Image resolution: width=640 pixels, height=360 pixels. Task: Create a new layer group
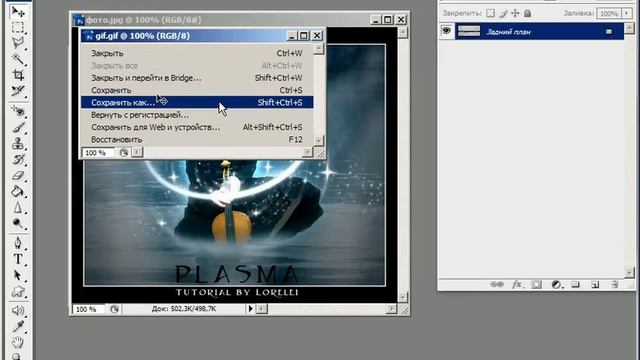click(576, 284)
